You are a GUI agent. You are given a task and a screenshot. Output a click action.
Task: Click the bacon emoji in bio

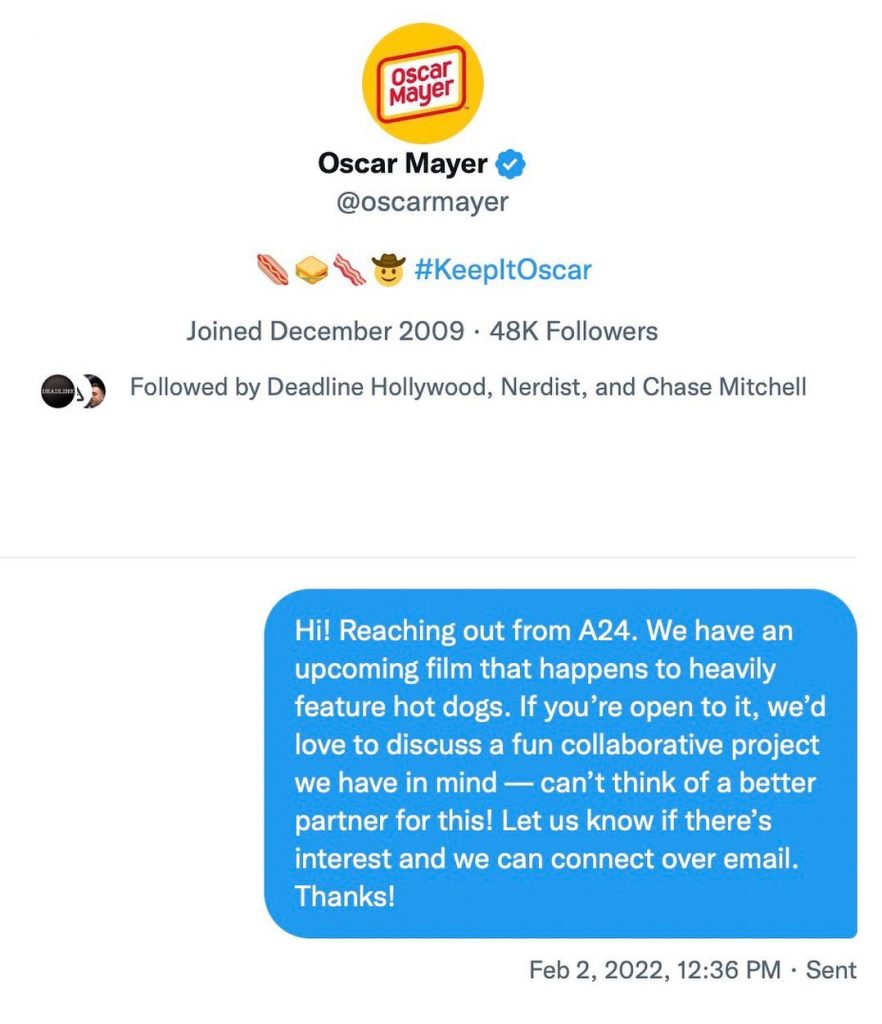pos(347,269)
